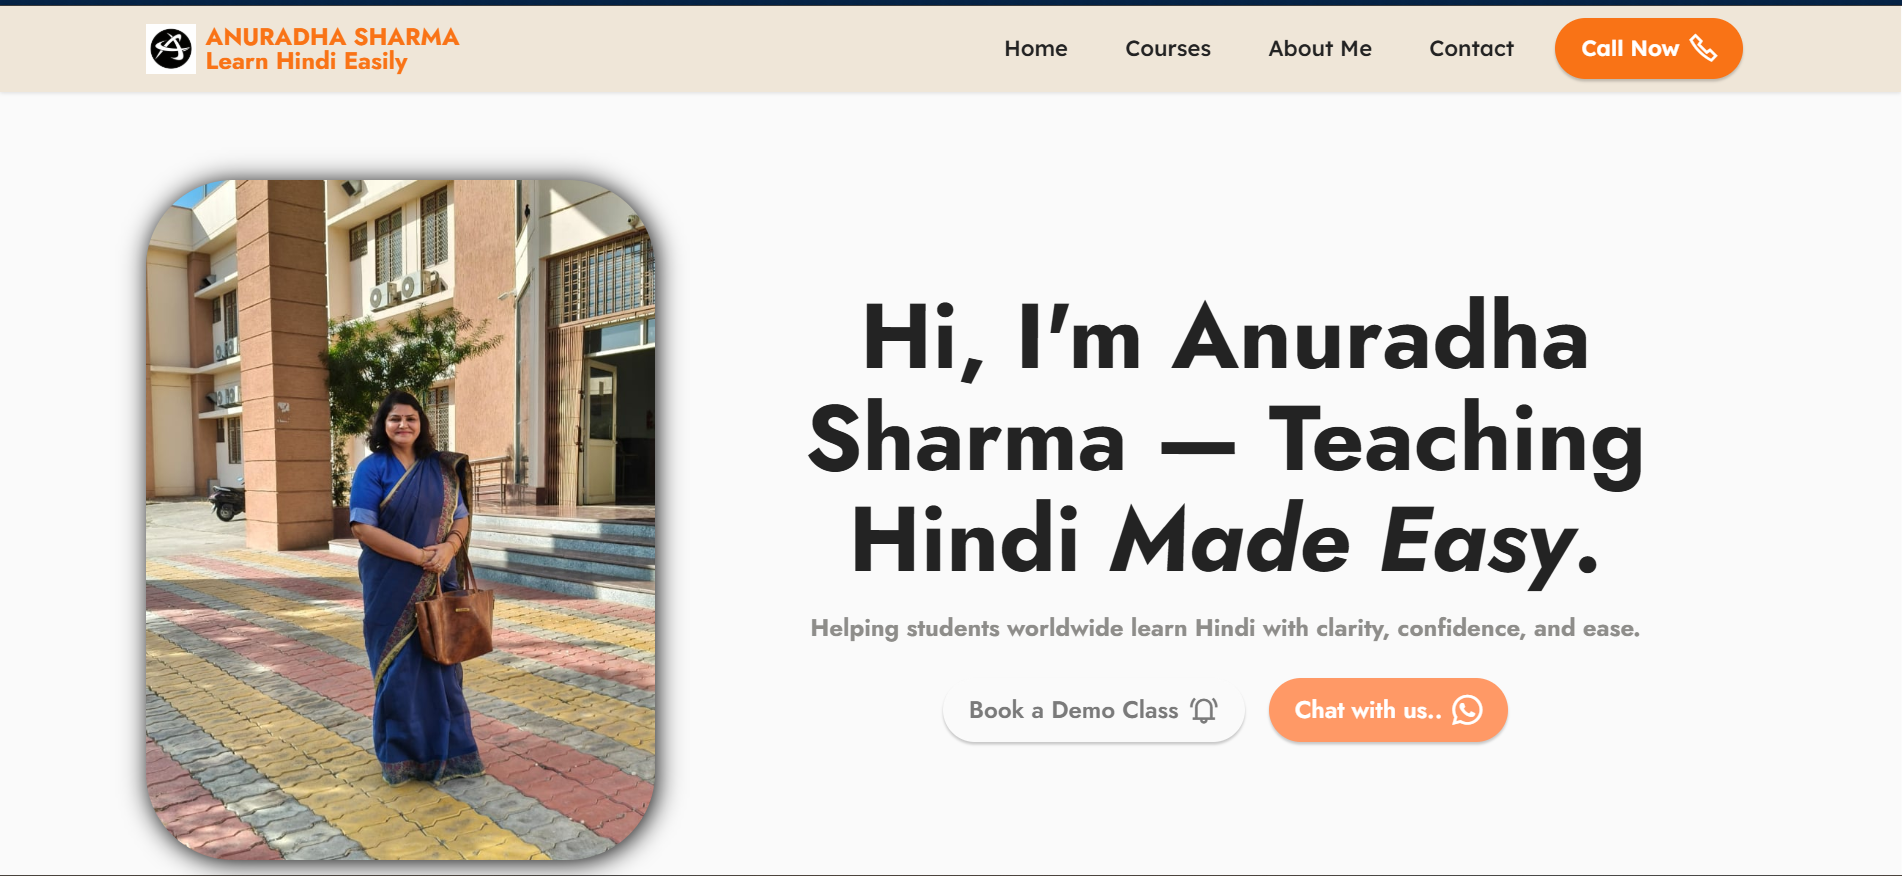This screenshot has height=876, width=1902.
Task: Select the photo of Anuradha Sharma
Action: coord(401,520)
